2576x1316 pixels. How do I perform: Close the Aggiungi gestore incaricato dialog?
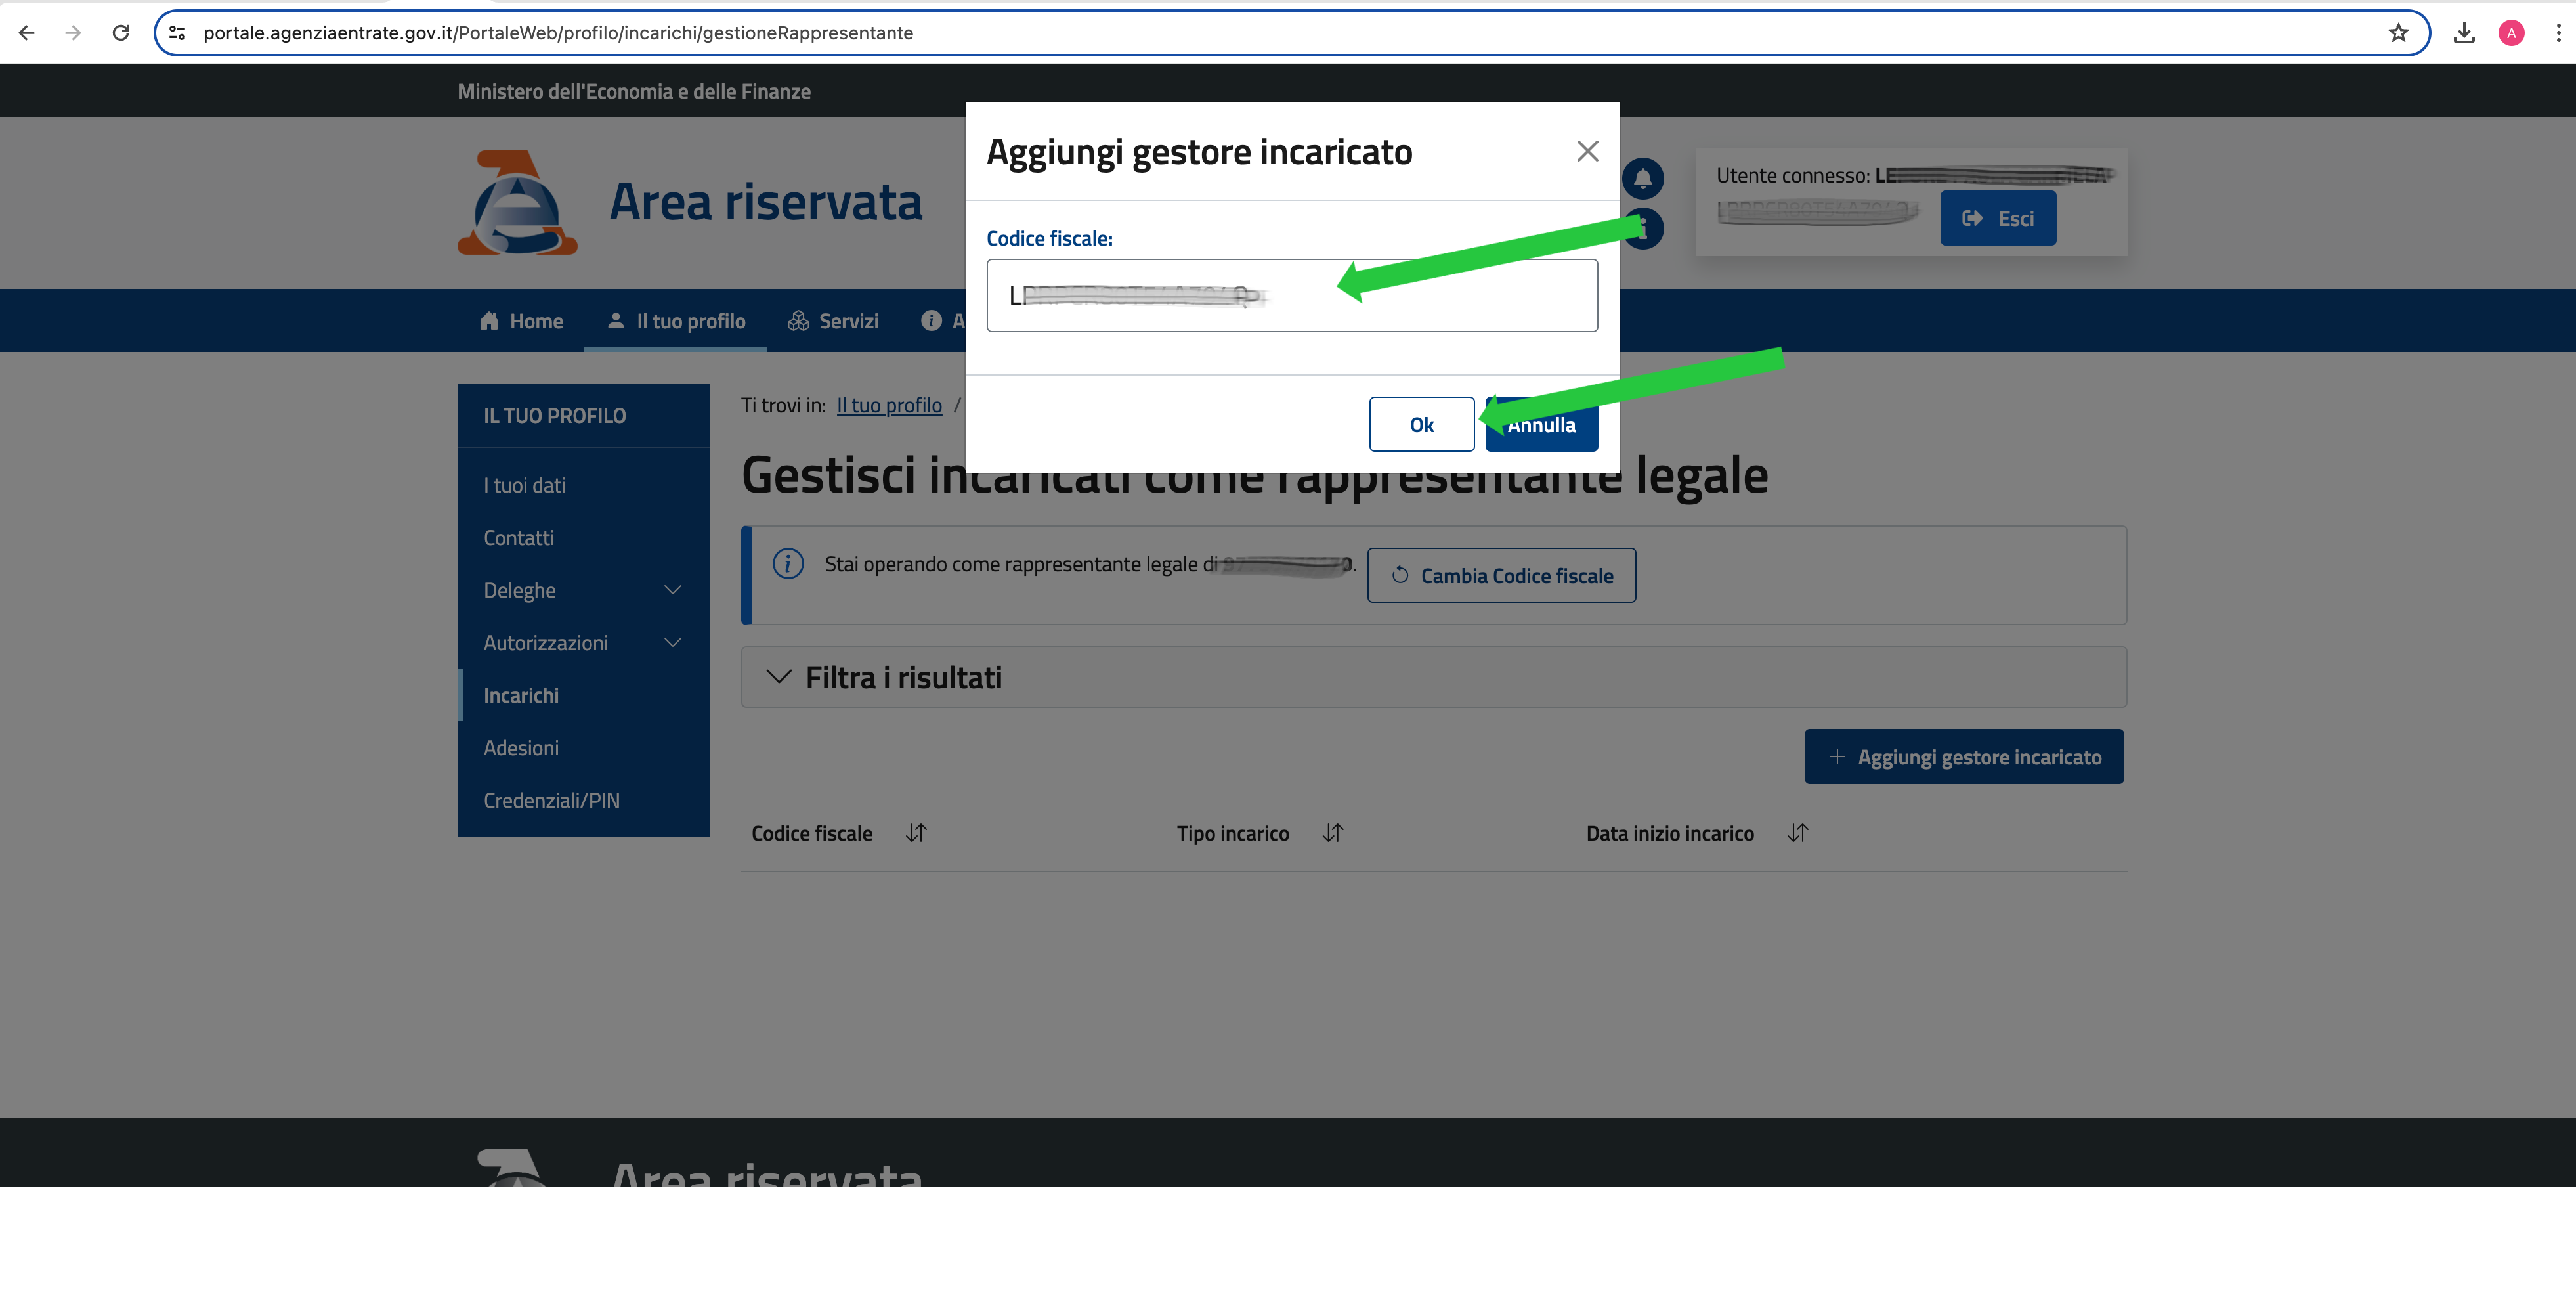coord(1587,151)
